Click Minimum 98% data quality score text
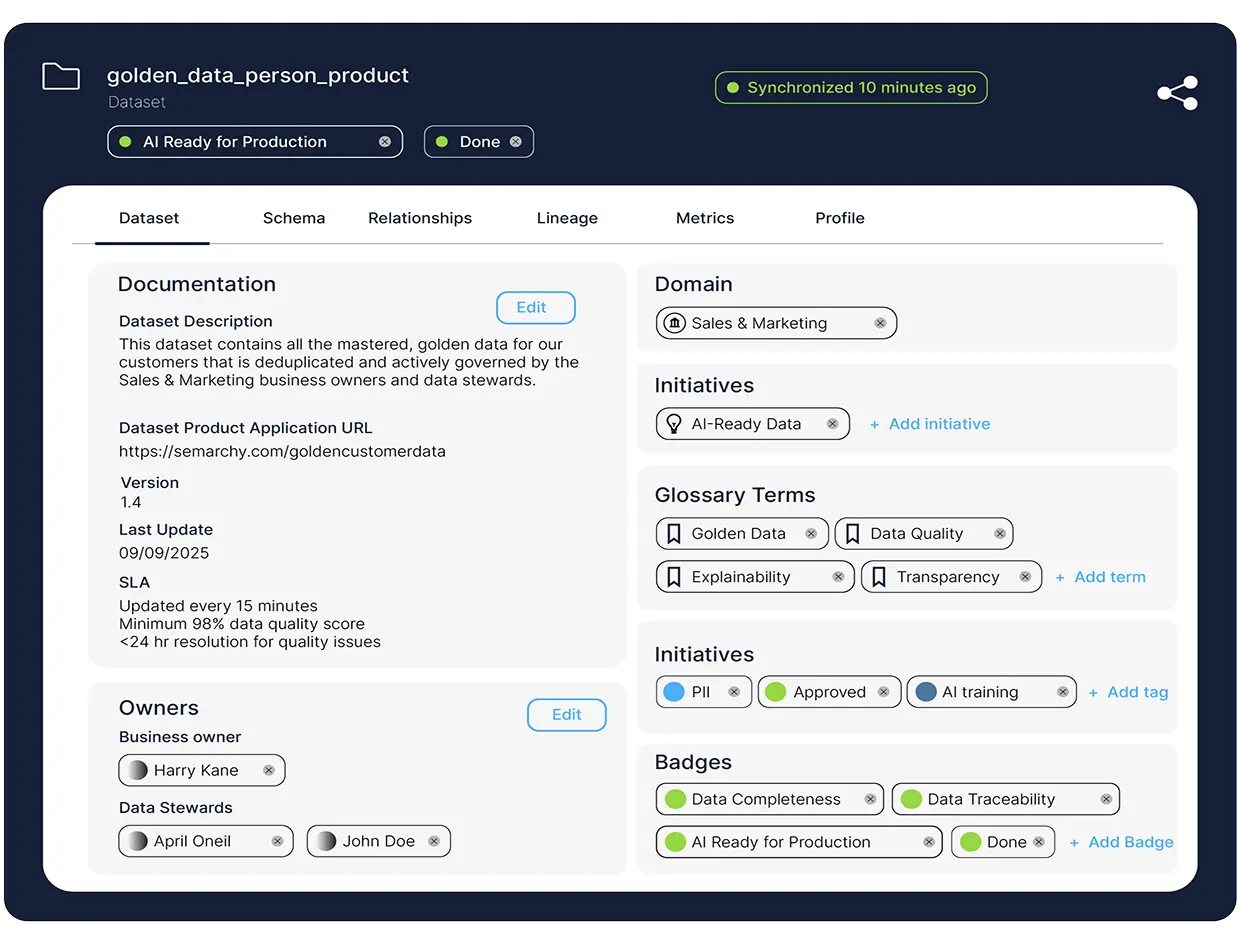Viewport: 1256px width, 944px height. 242,624
